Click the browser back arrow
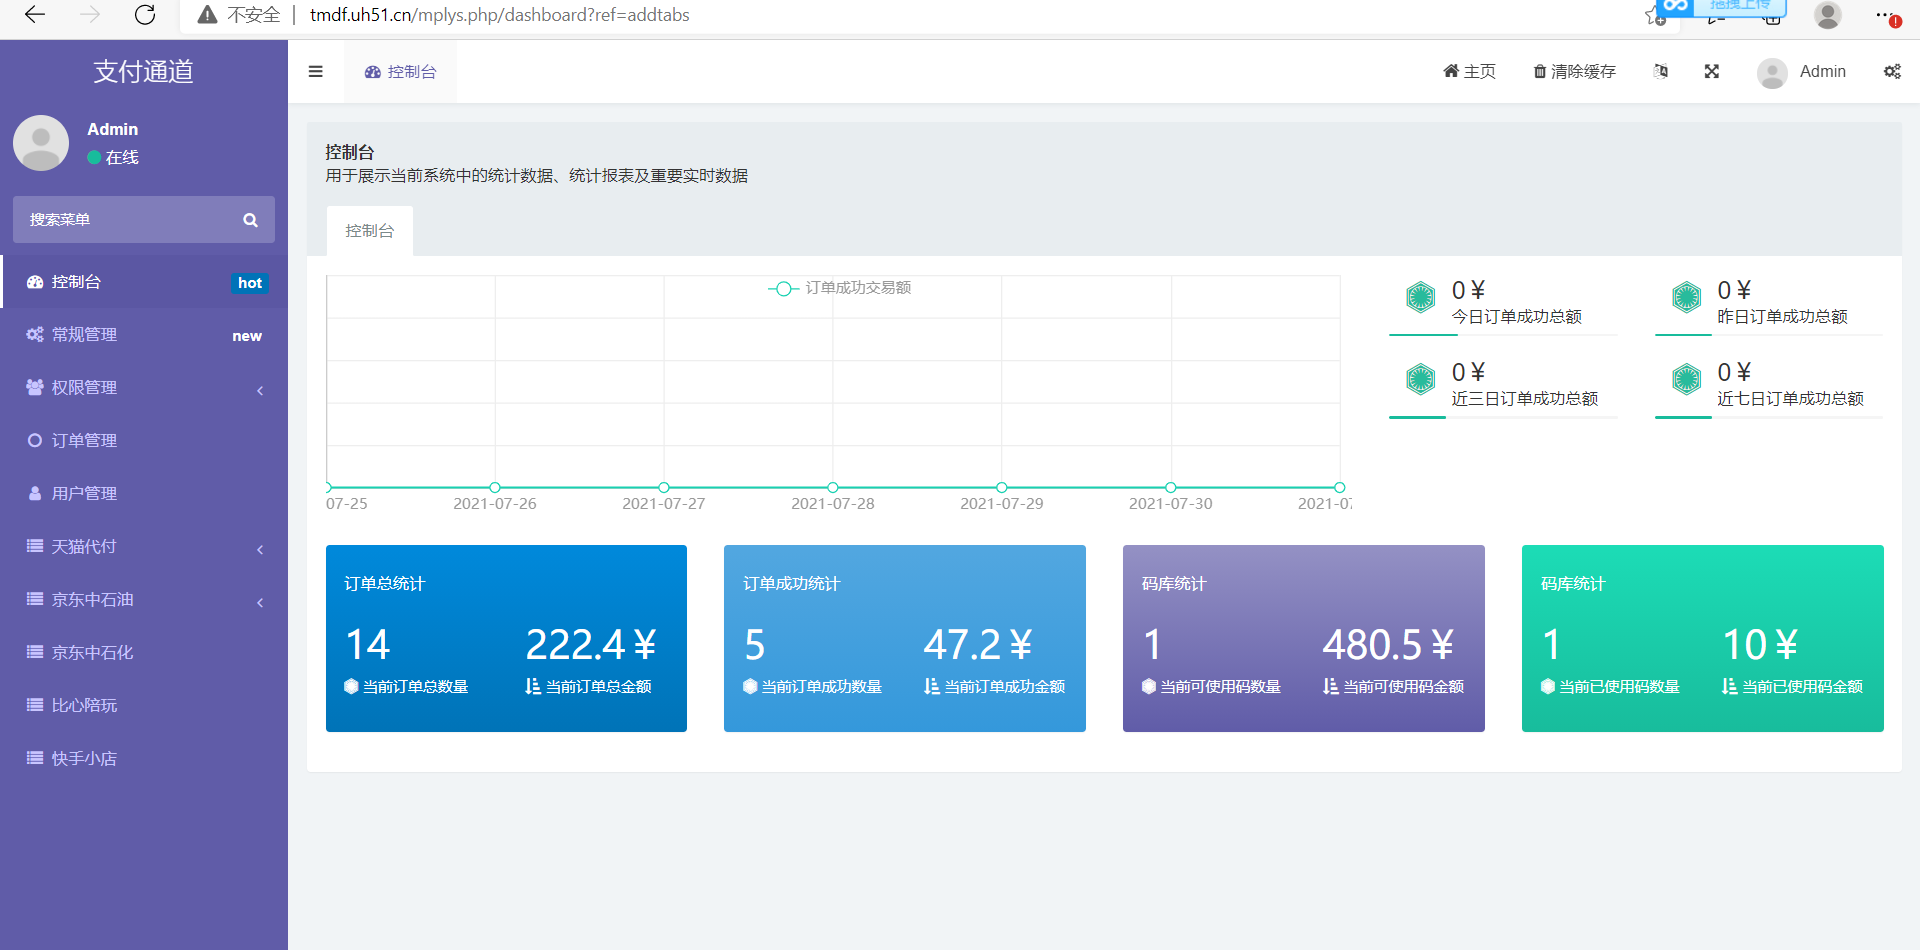Screen dimensions: 1920x950 (35, 15)
